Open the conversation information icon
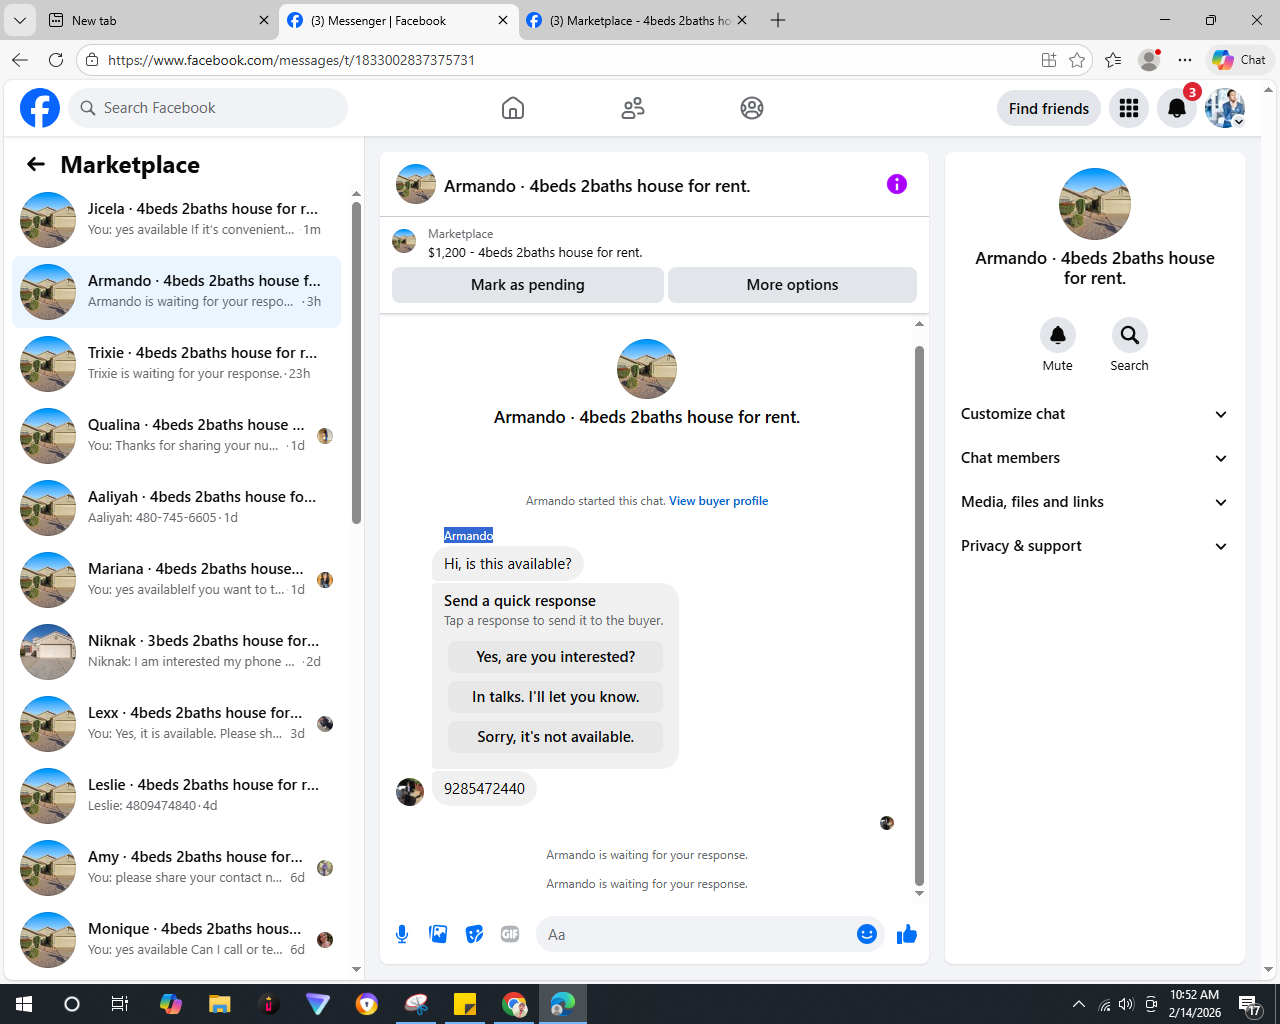The width and height of the screenshot is (1280, 1024). click(897, 184)
